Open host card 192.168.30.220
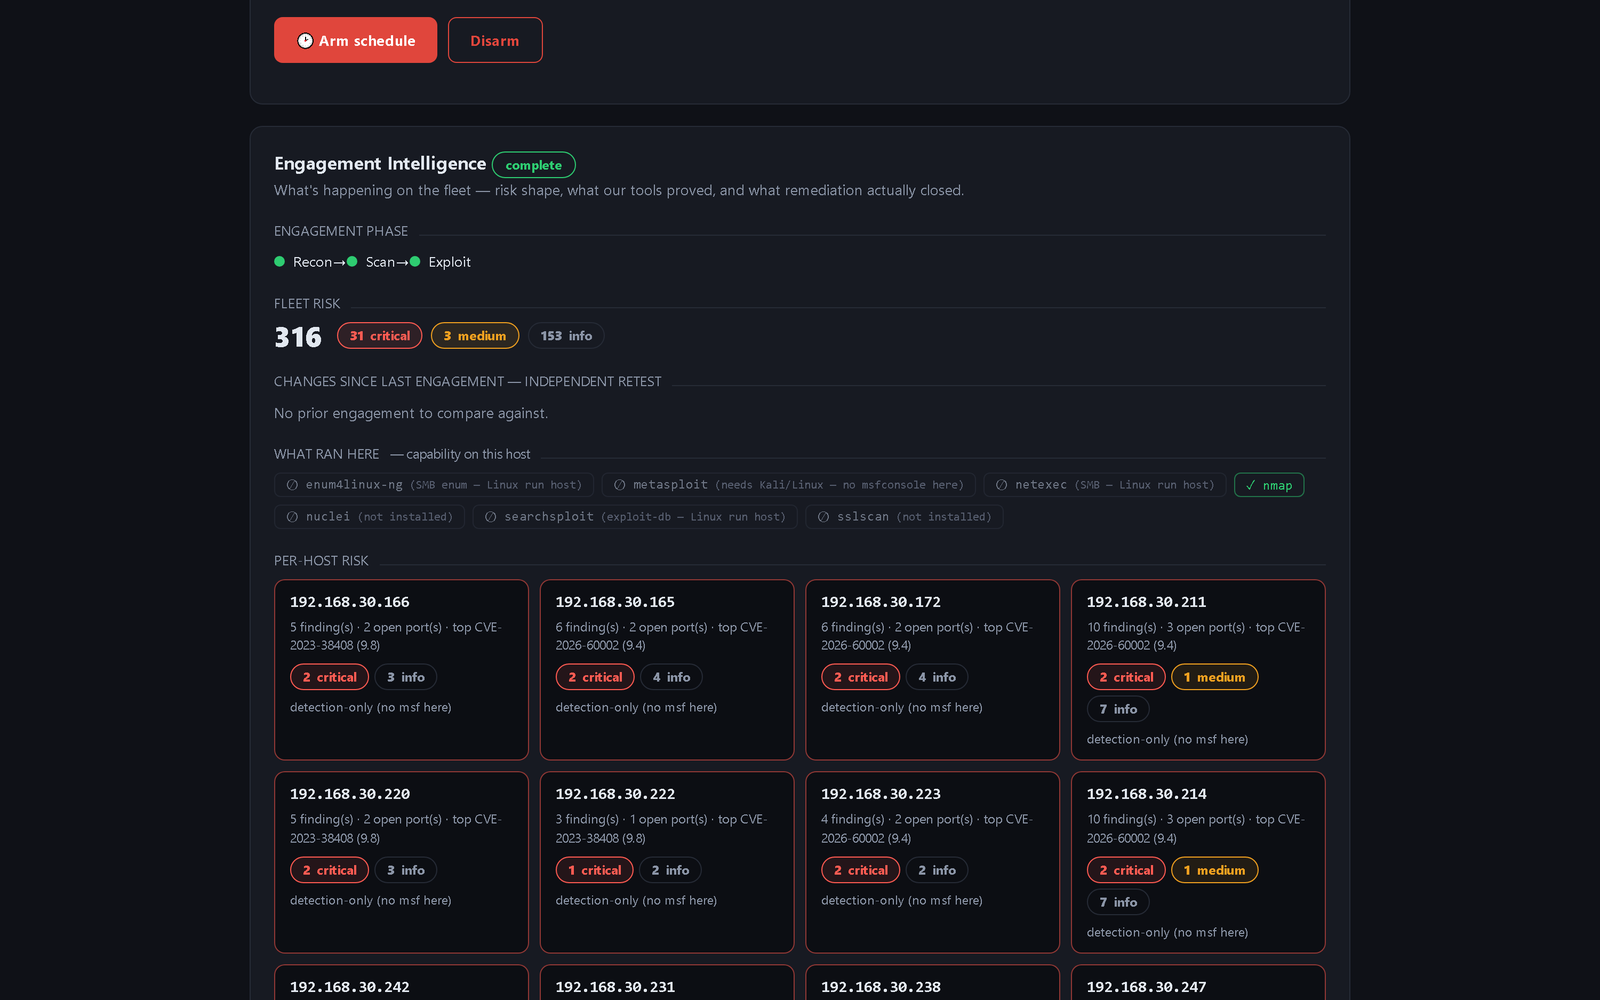This screenshot has height=1000, width=1600. pos(401,862)
